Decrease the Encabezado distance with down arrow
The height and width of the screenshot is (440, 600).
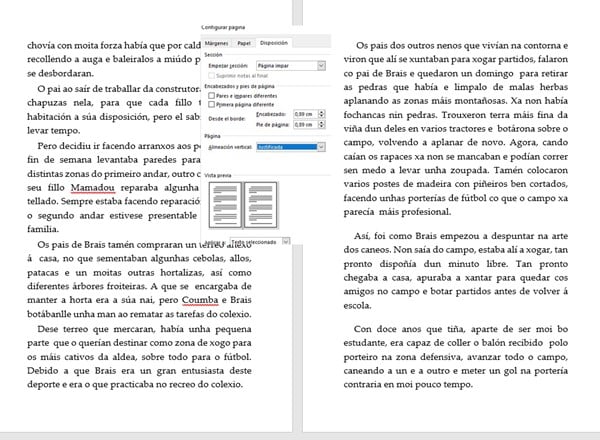(323, 116)
